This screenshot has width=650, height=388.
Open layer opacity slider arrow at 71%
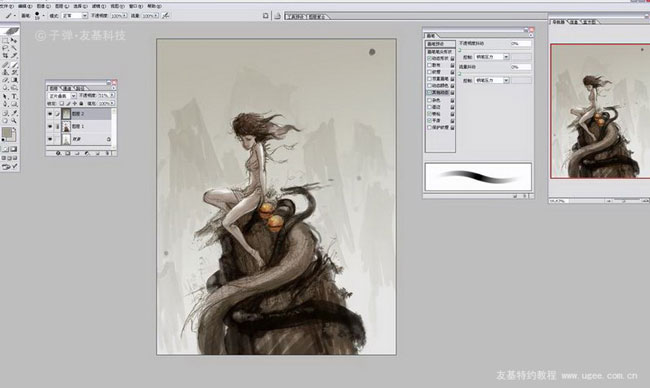112,95
